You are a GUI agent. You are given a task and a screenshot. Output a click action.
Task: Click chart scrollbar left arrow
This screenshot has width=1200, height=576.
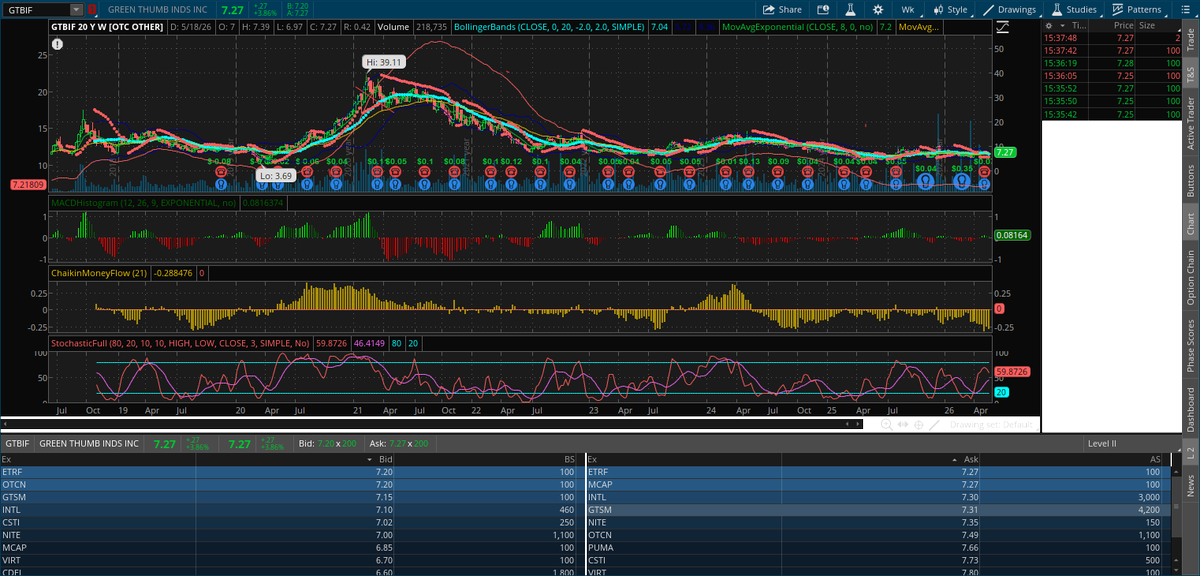(x=5, y=424)
